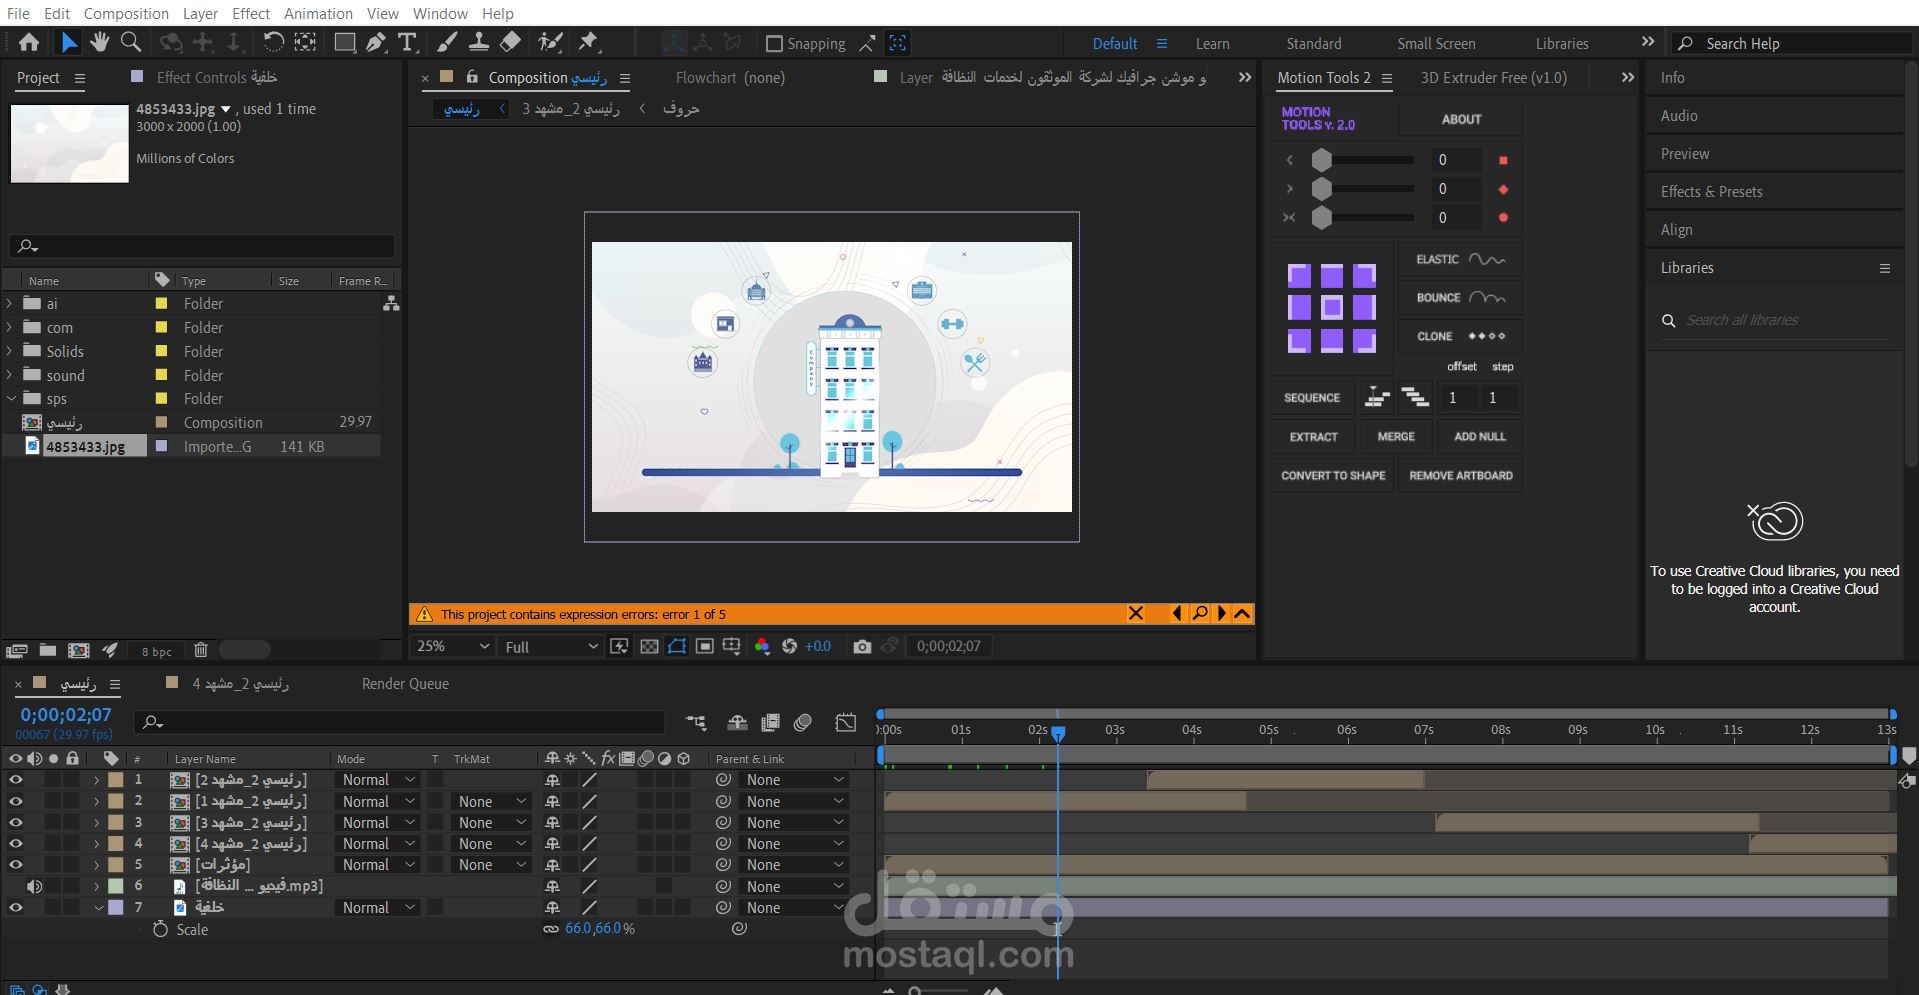Image resolution: width=1919 pixels, height=995 pixels.
Task: Open the Full resolution dropdown
Action: pos(550,647)
